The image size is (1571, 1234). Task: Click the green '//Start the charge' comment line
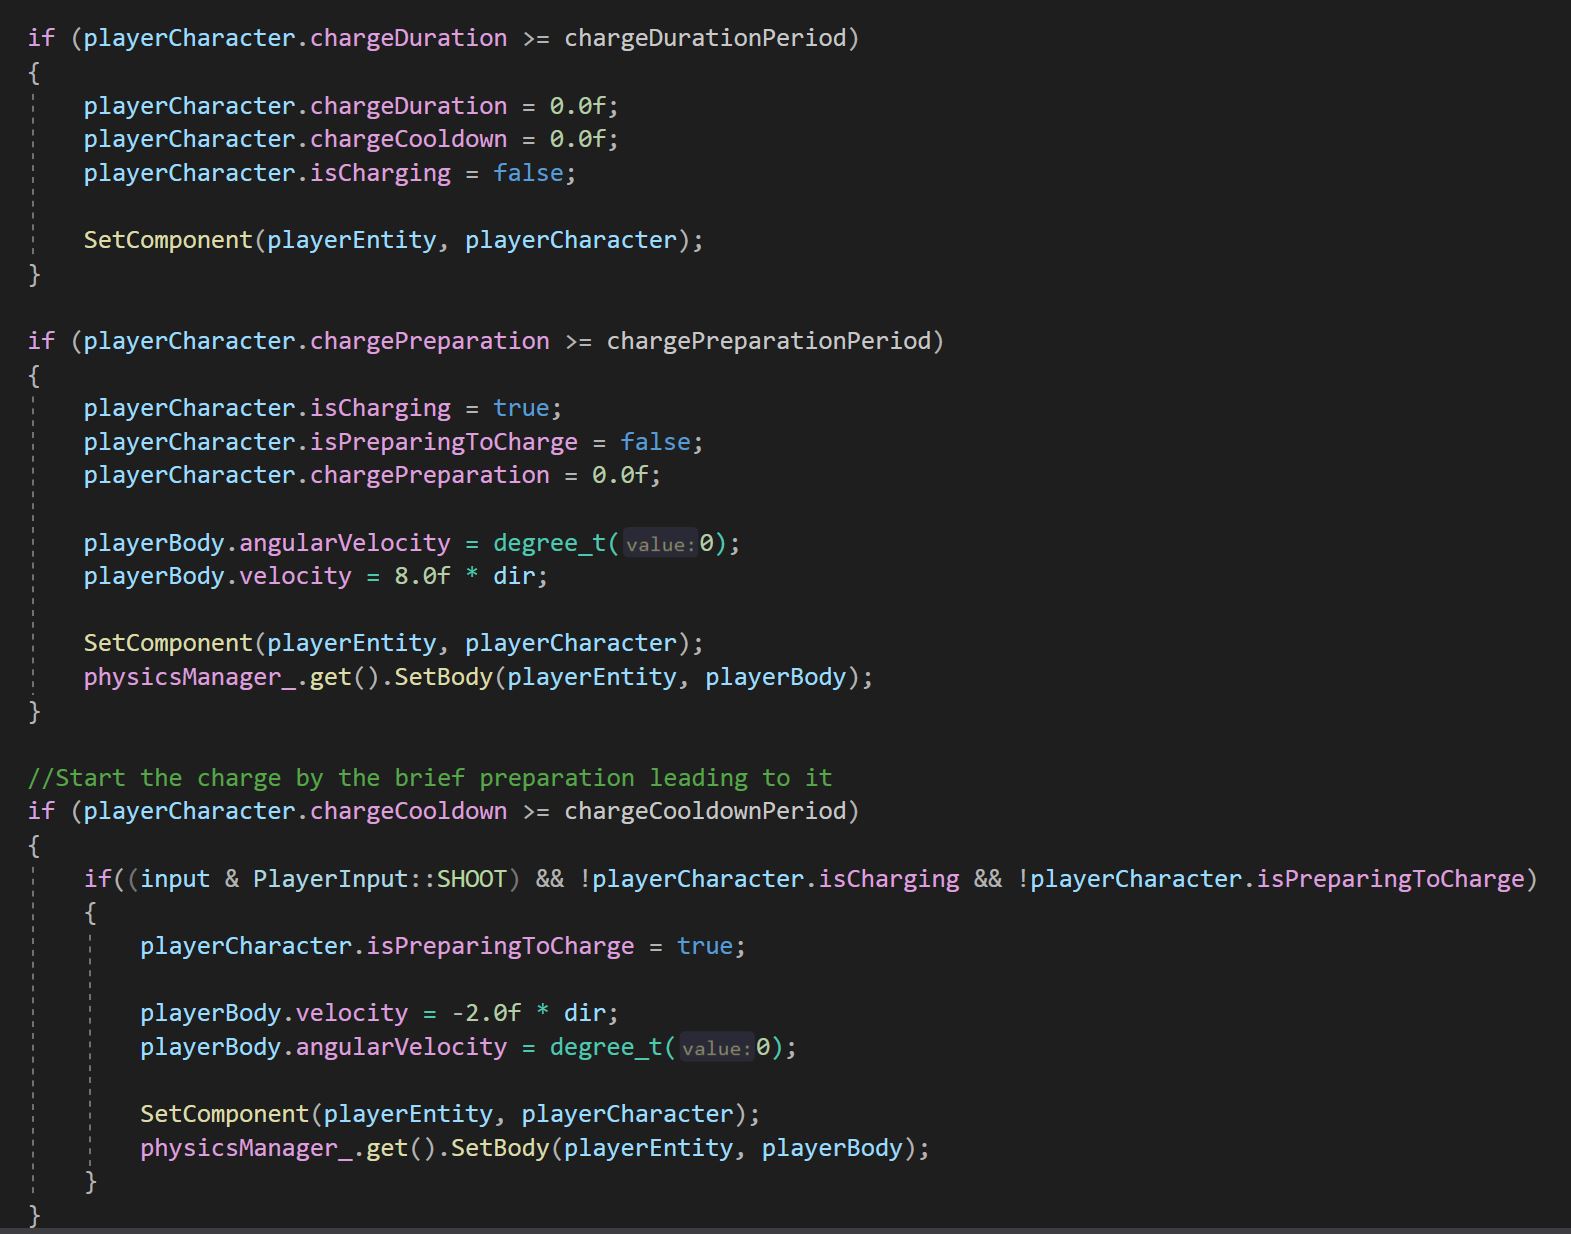click(x=430, y=778)
